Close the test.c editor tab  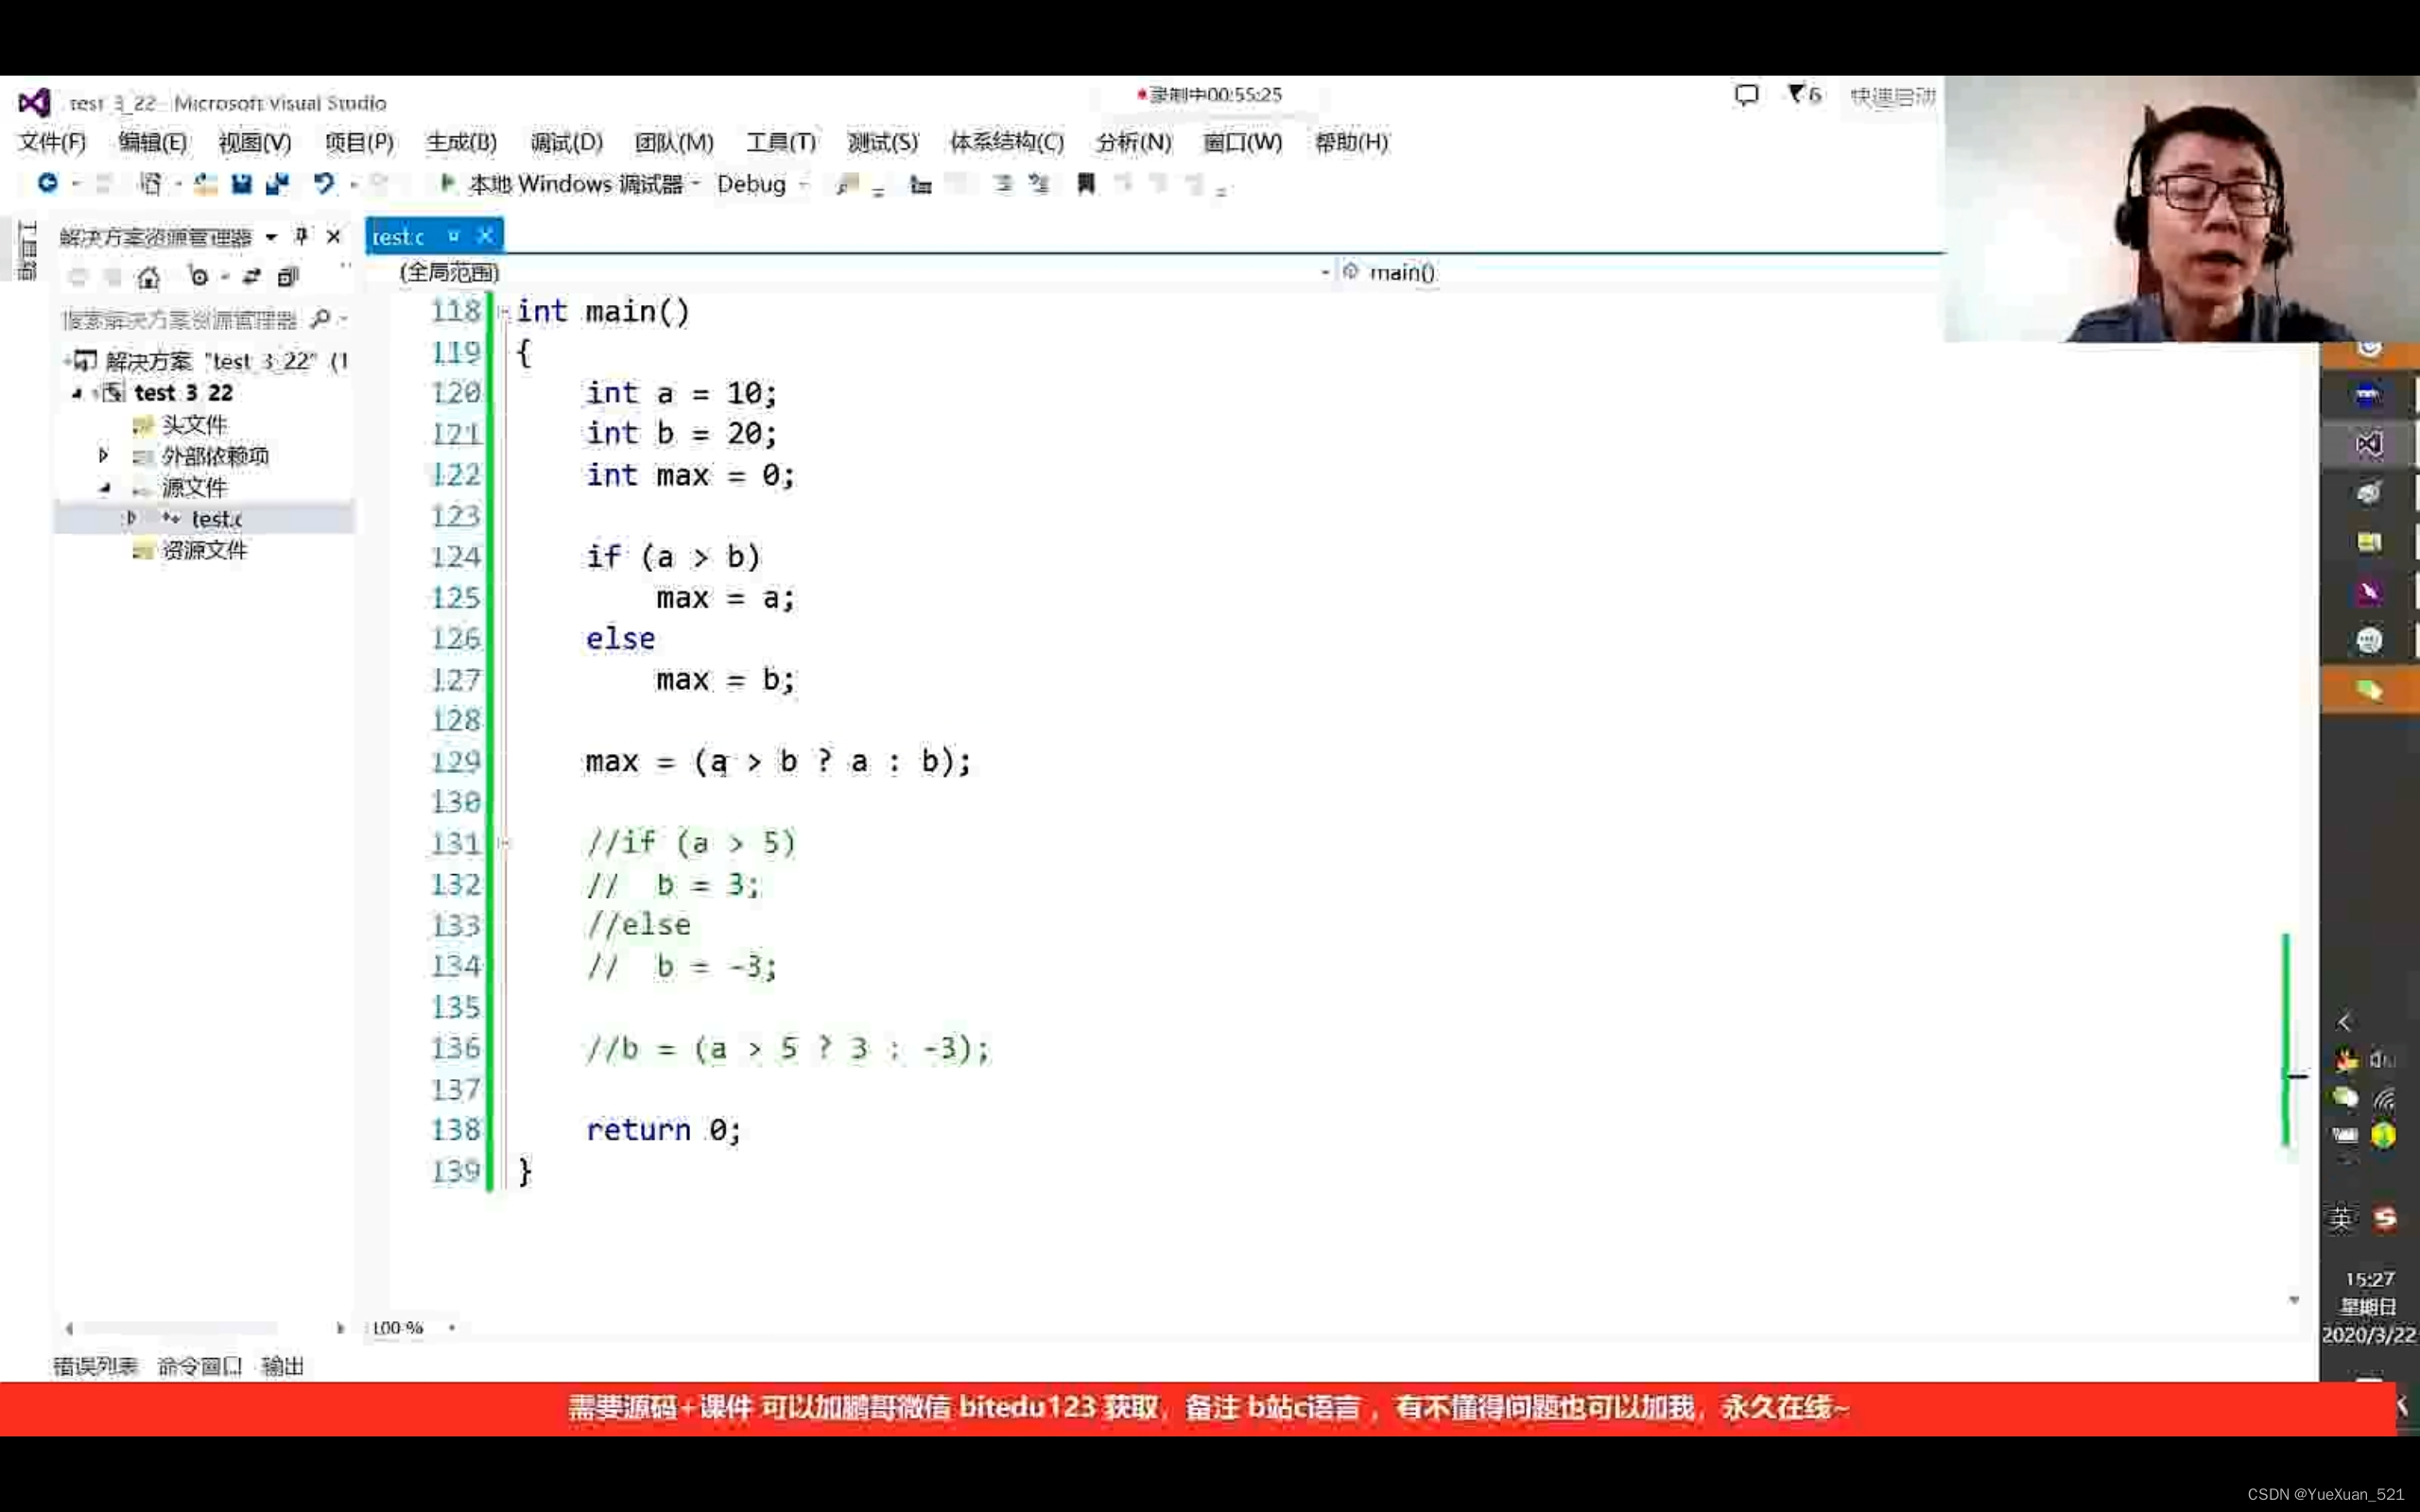(x=485, y=235)
